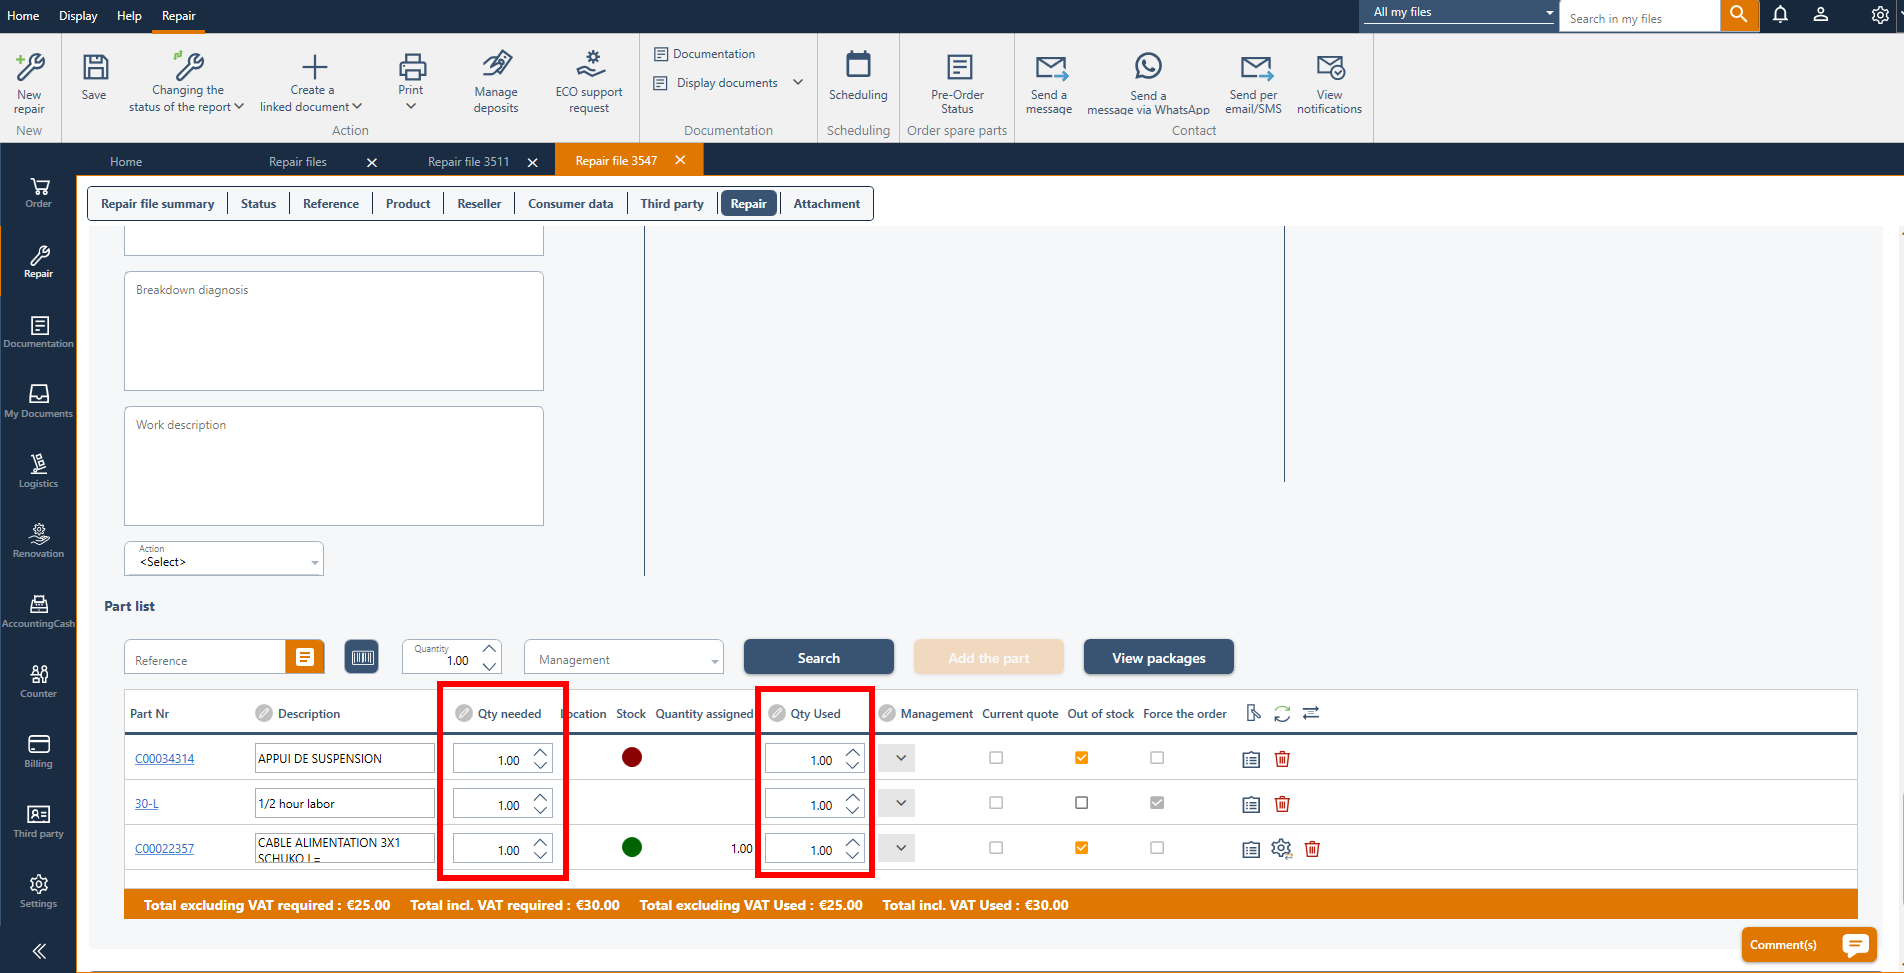
Task: Switch to the Attachment tab
Action: pyautogui.click(x=827, y=204)
